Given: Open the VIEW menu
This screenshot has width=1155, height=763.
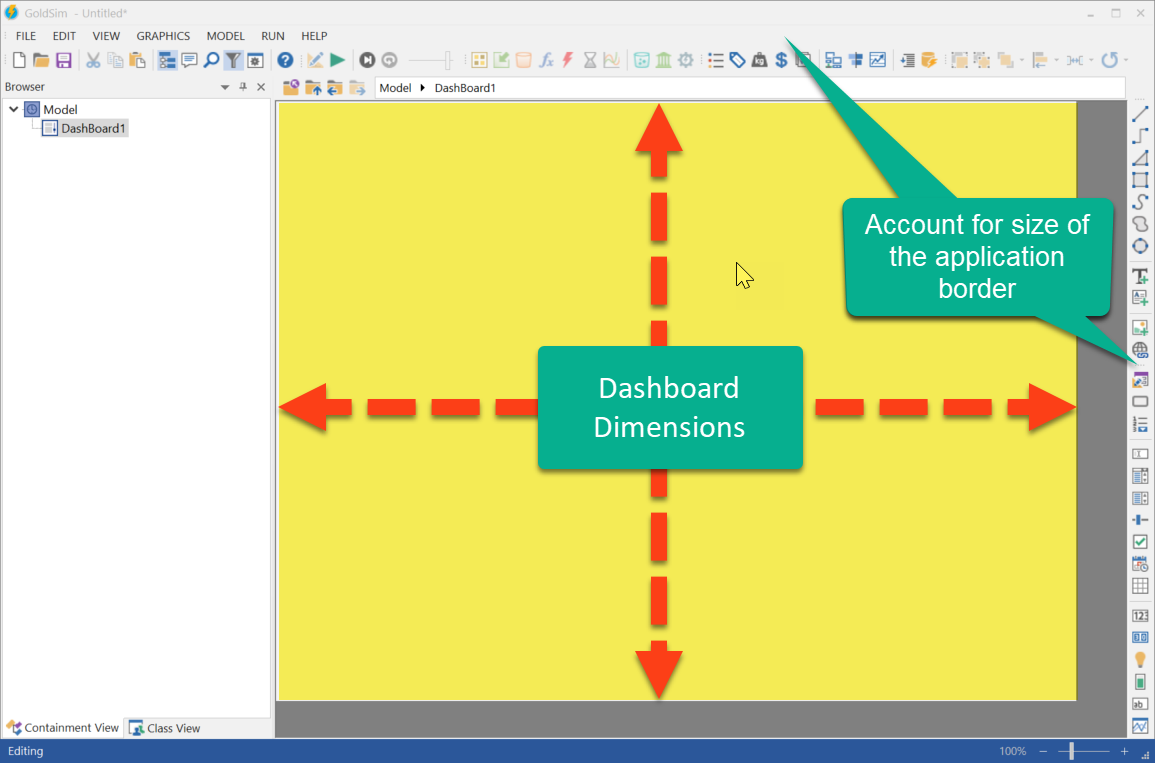Looking at the screenshot, I should click(106, 35).
